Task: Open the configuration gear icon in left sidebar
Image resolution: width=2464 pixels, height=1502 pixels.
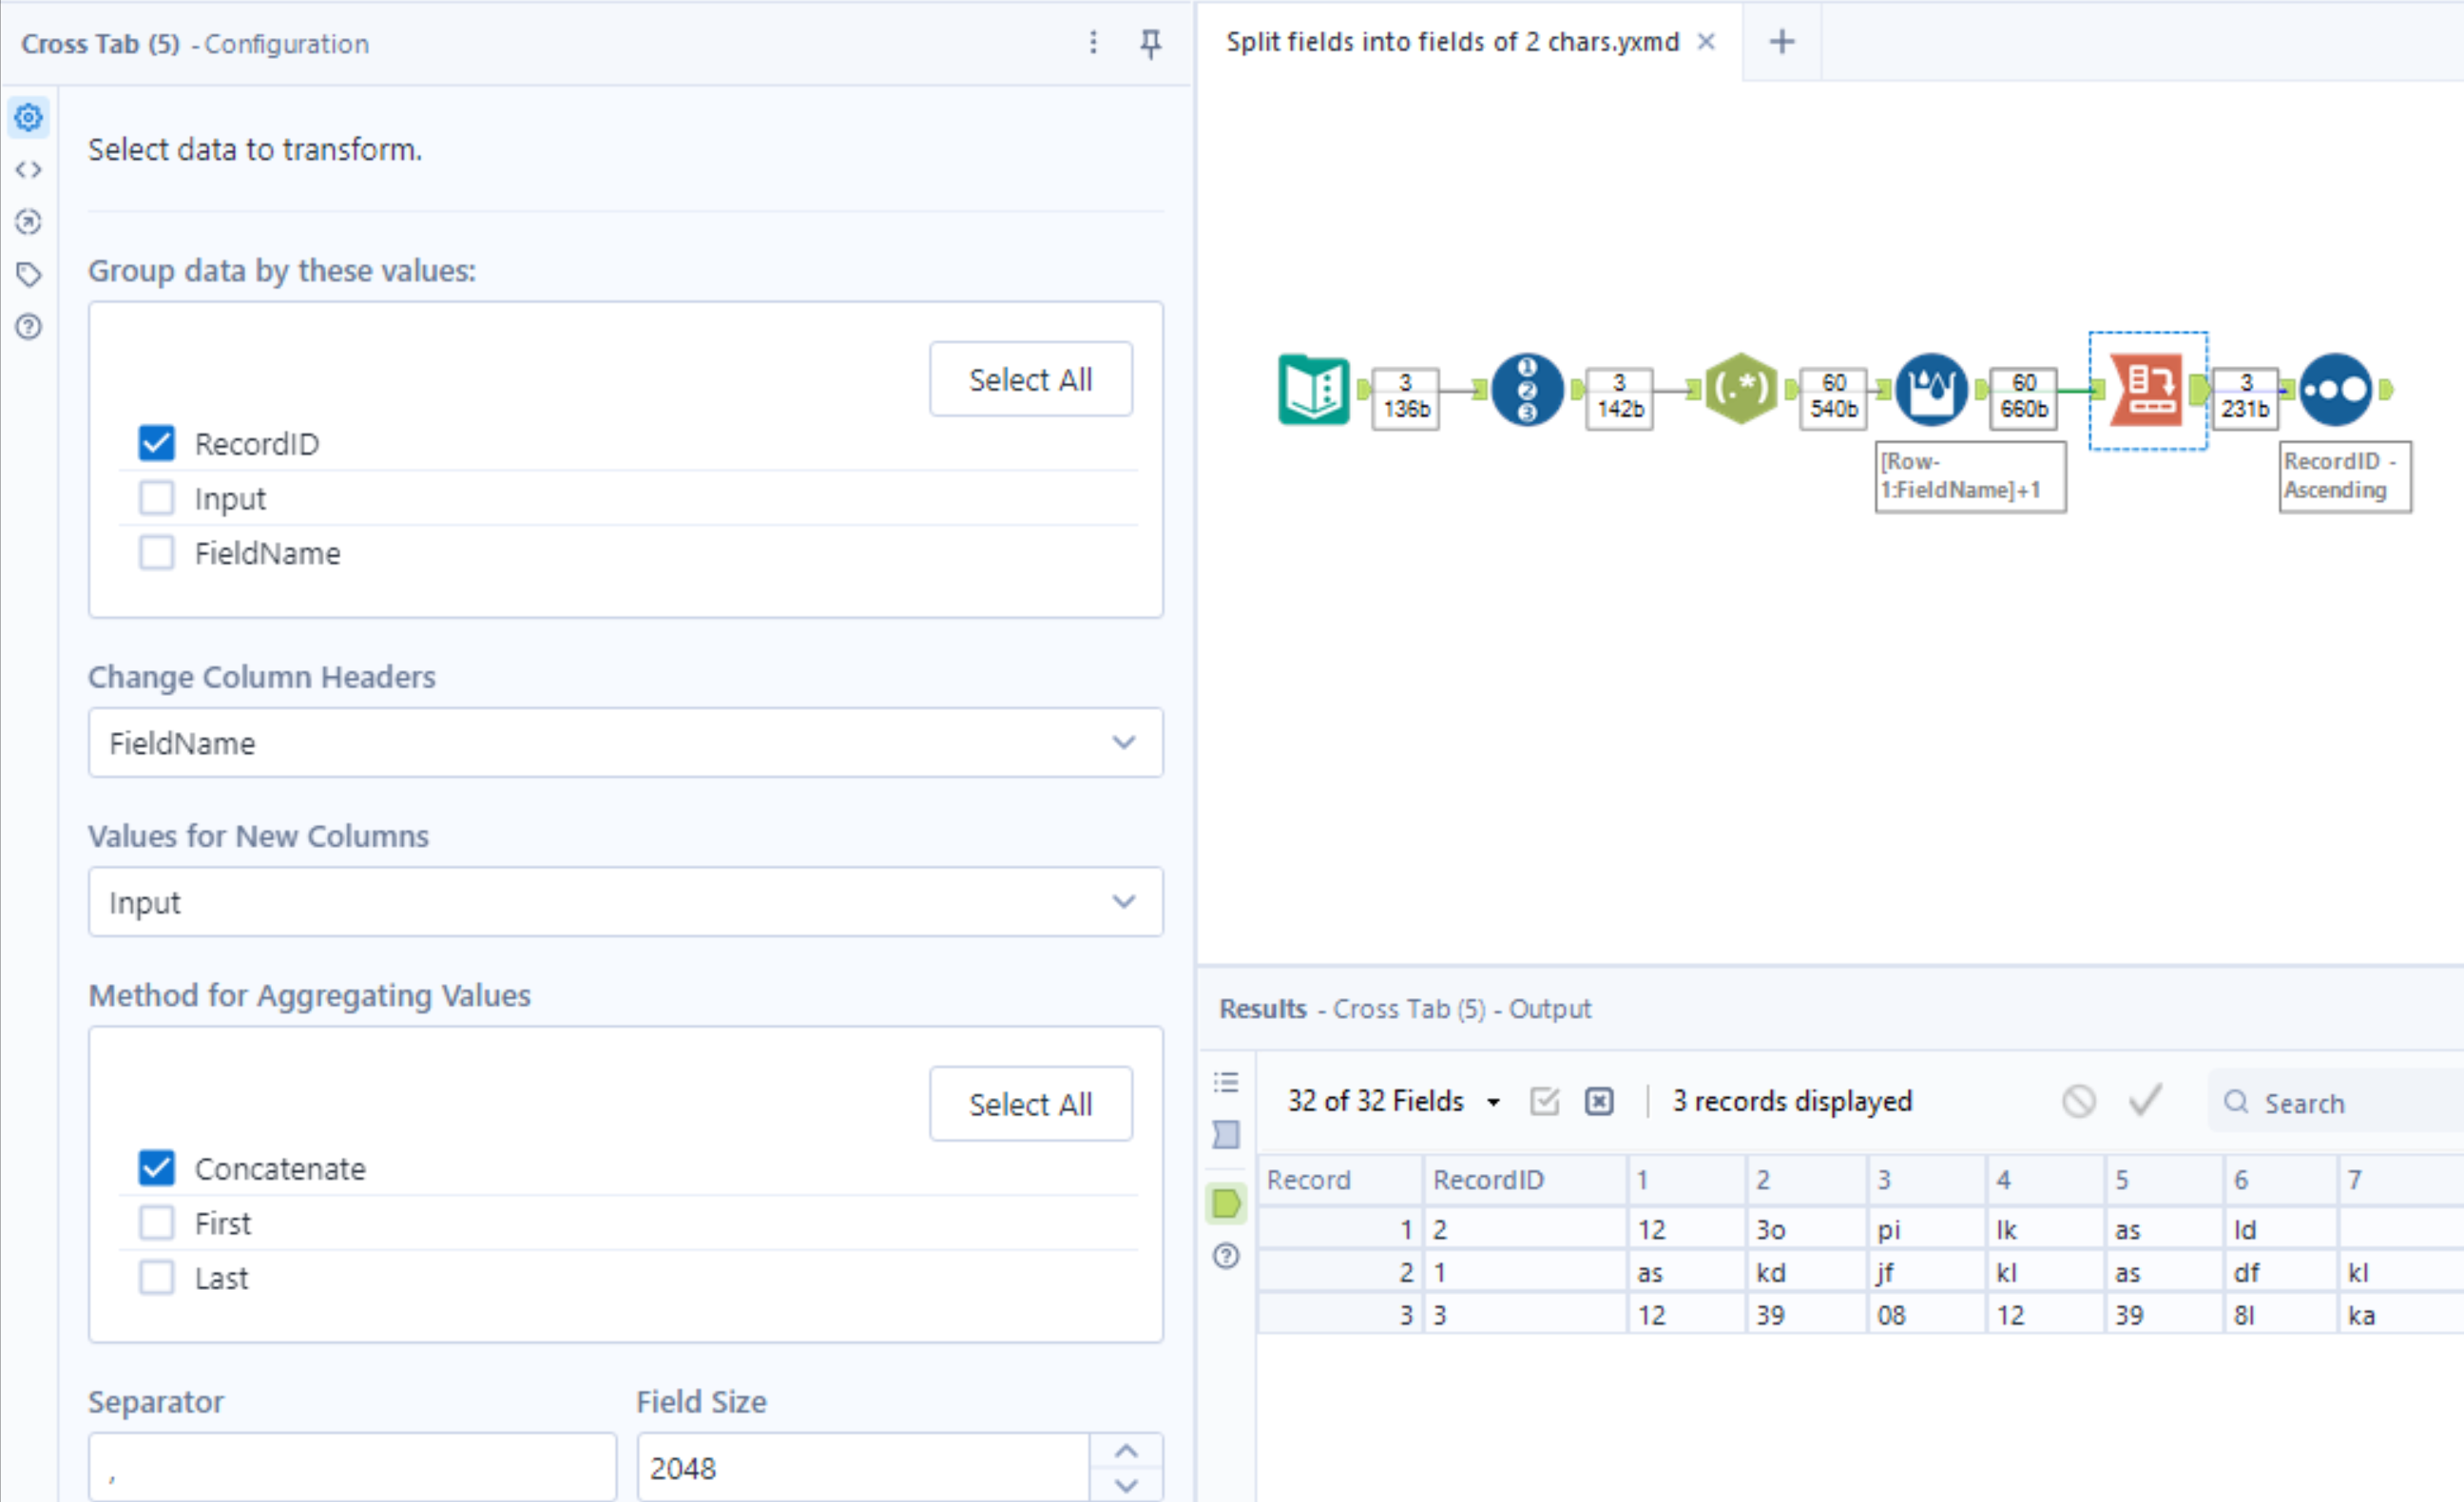Action: click(28, 117)
